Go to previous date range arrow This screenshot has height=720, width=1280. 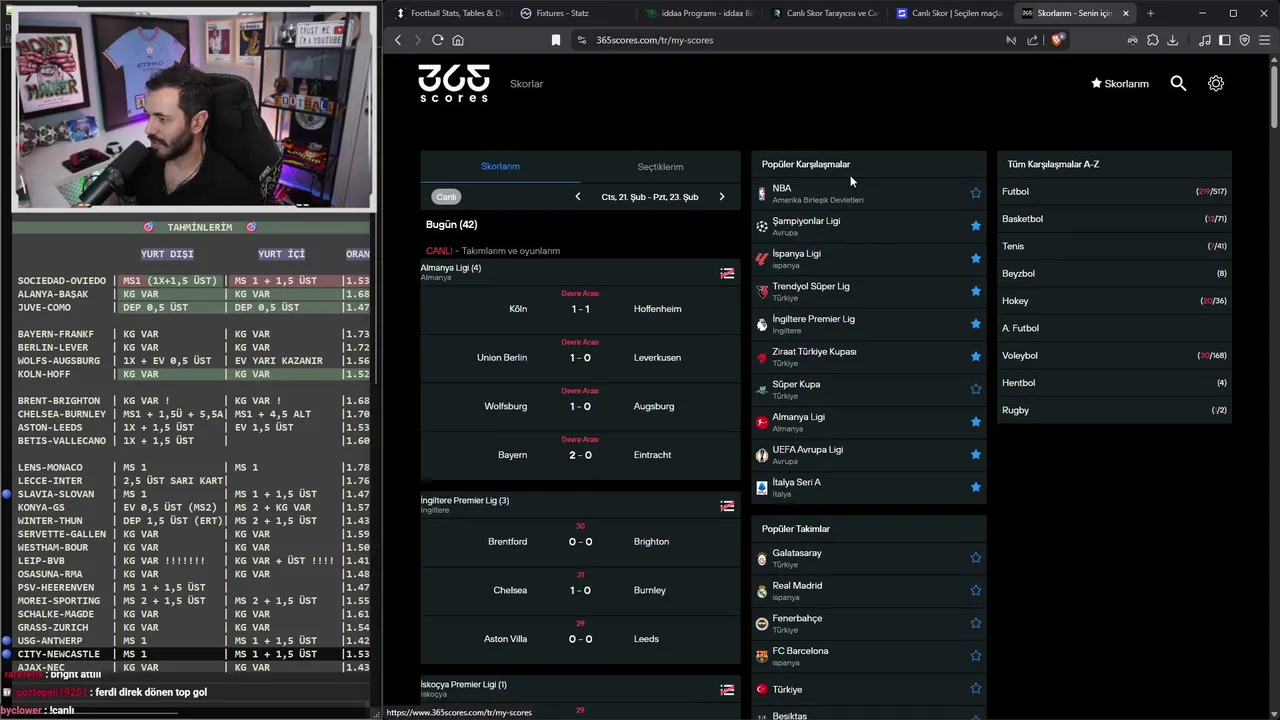pyautogui.click(x=578, y=197)
